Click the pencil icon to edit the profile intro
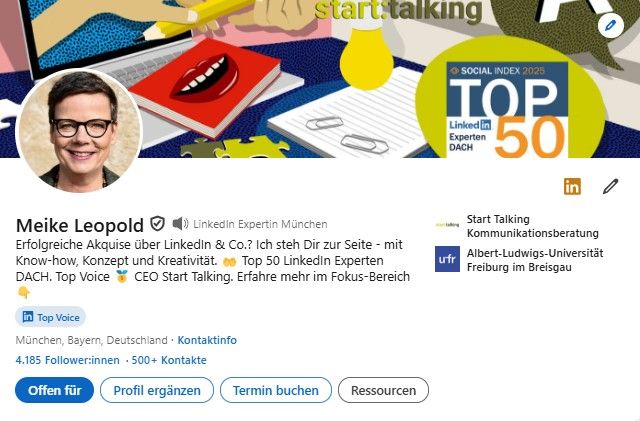 point(610,186)
